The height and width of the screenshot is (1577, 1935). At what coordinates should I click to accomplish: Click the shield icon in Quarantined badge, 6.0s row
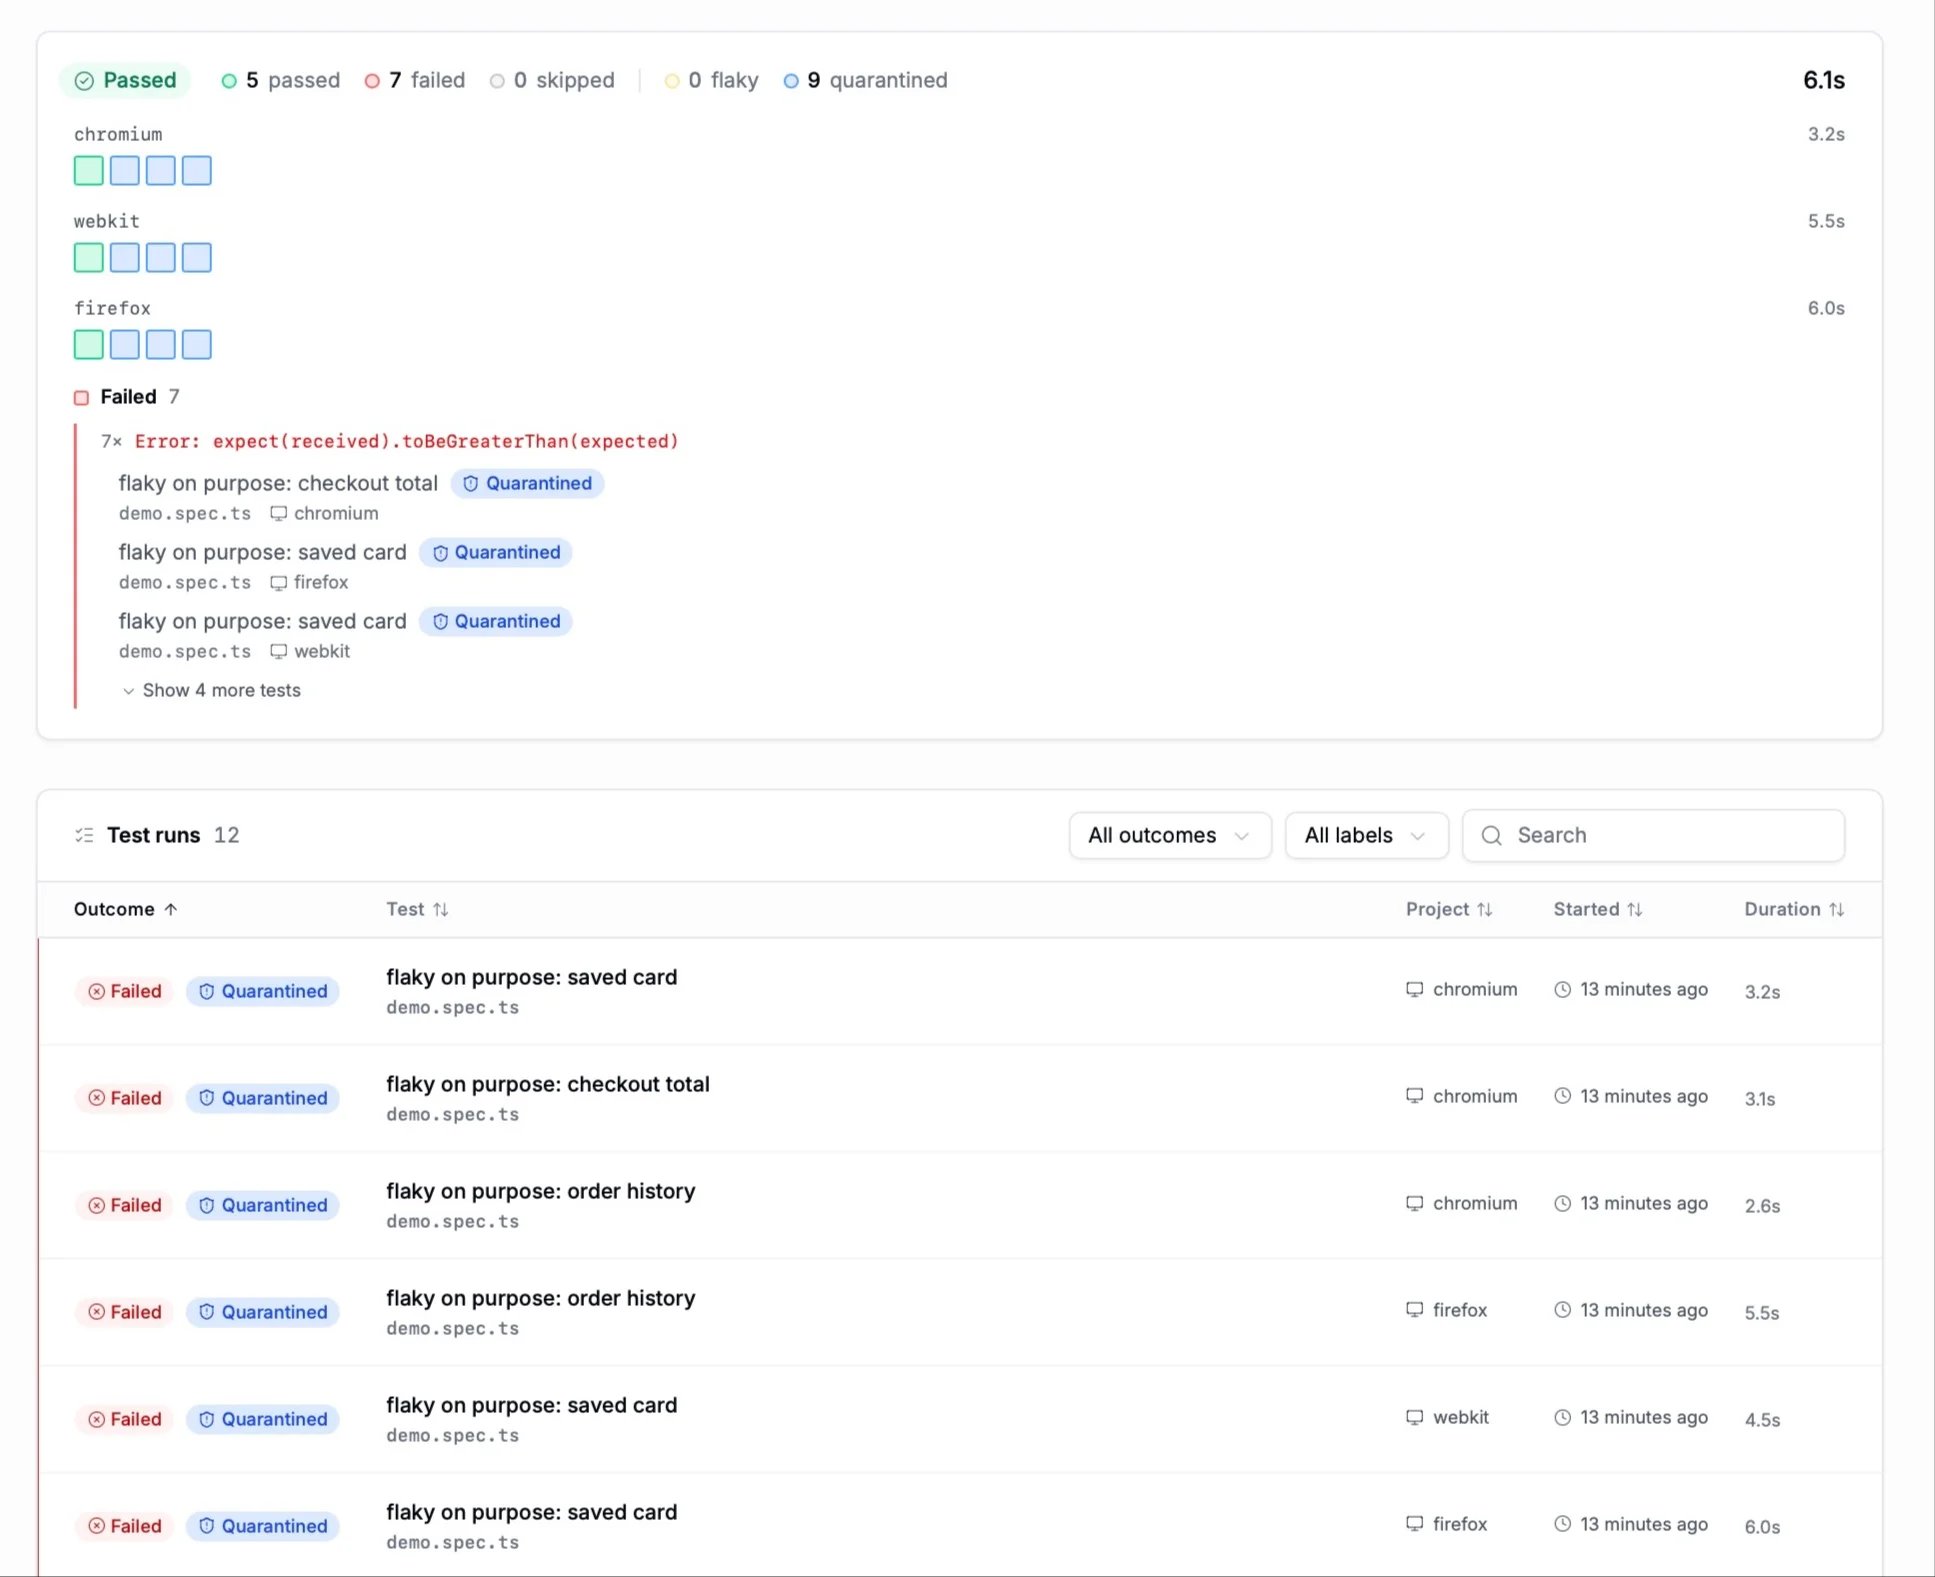pyautogui.click(x=206, y=1526)
